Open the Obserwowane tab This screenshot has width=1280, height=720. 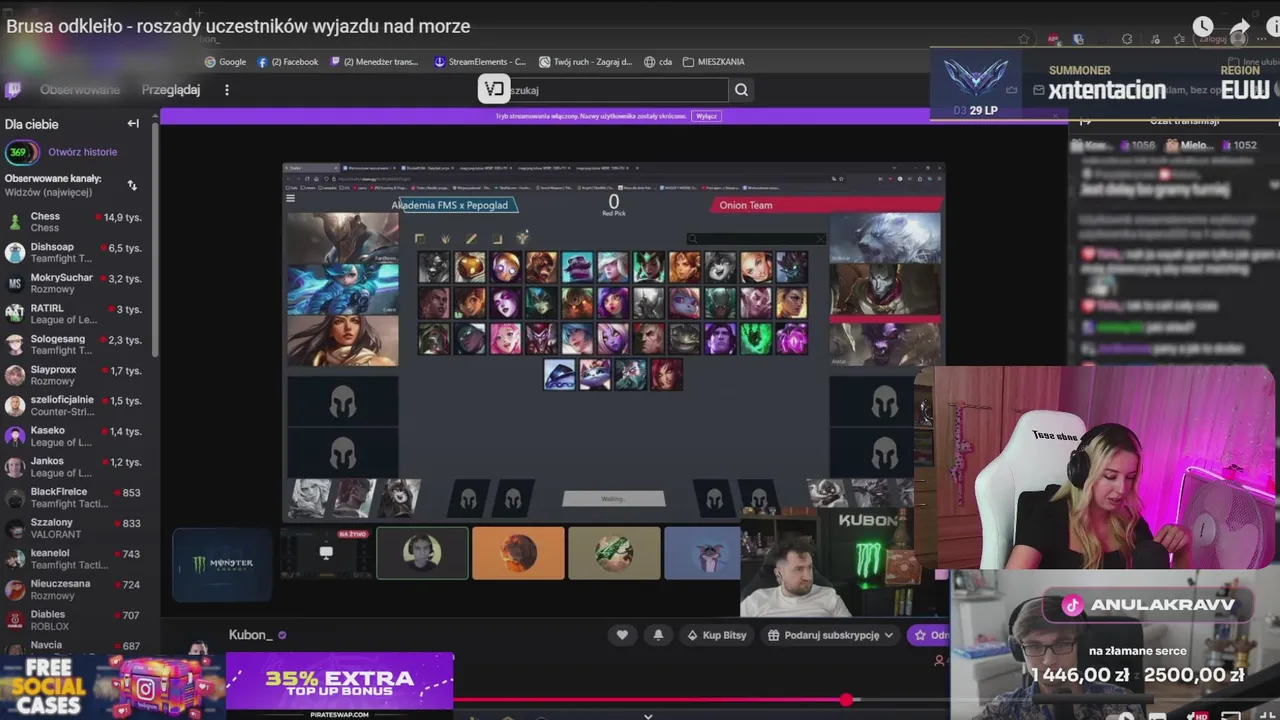tap(80, 90)
